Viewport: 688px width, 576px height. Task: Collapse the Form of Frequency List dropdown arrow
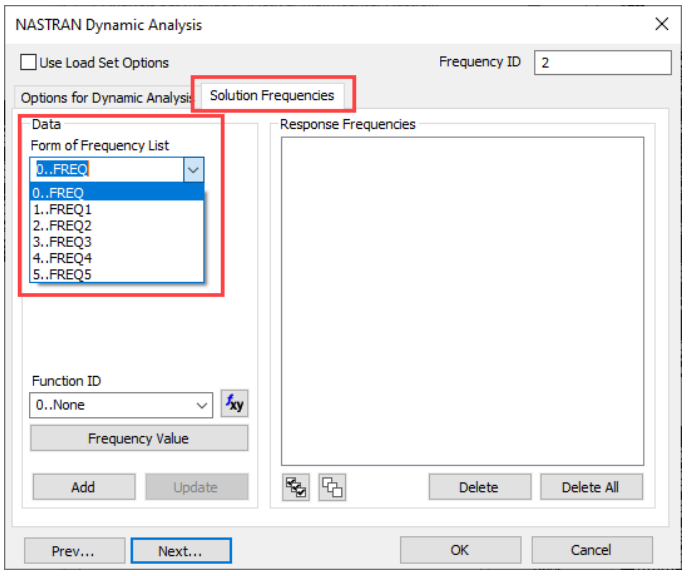click(x=194, y=169)
